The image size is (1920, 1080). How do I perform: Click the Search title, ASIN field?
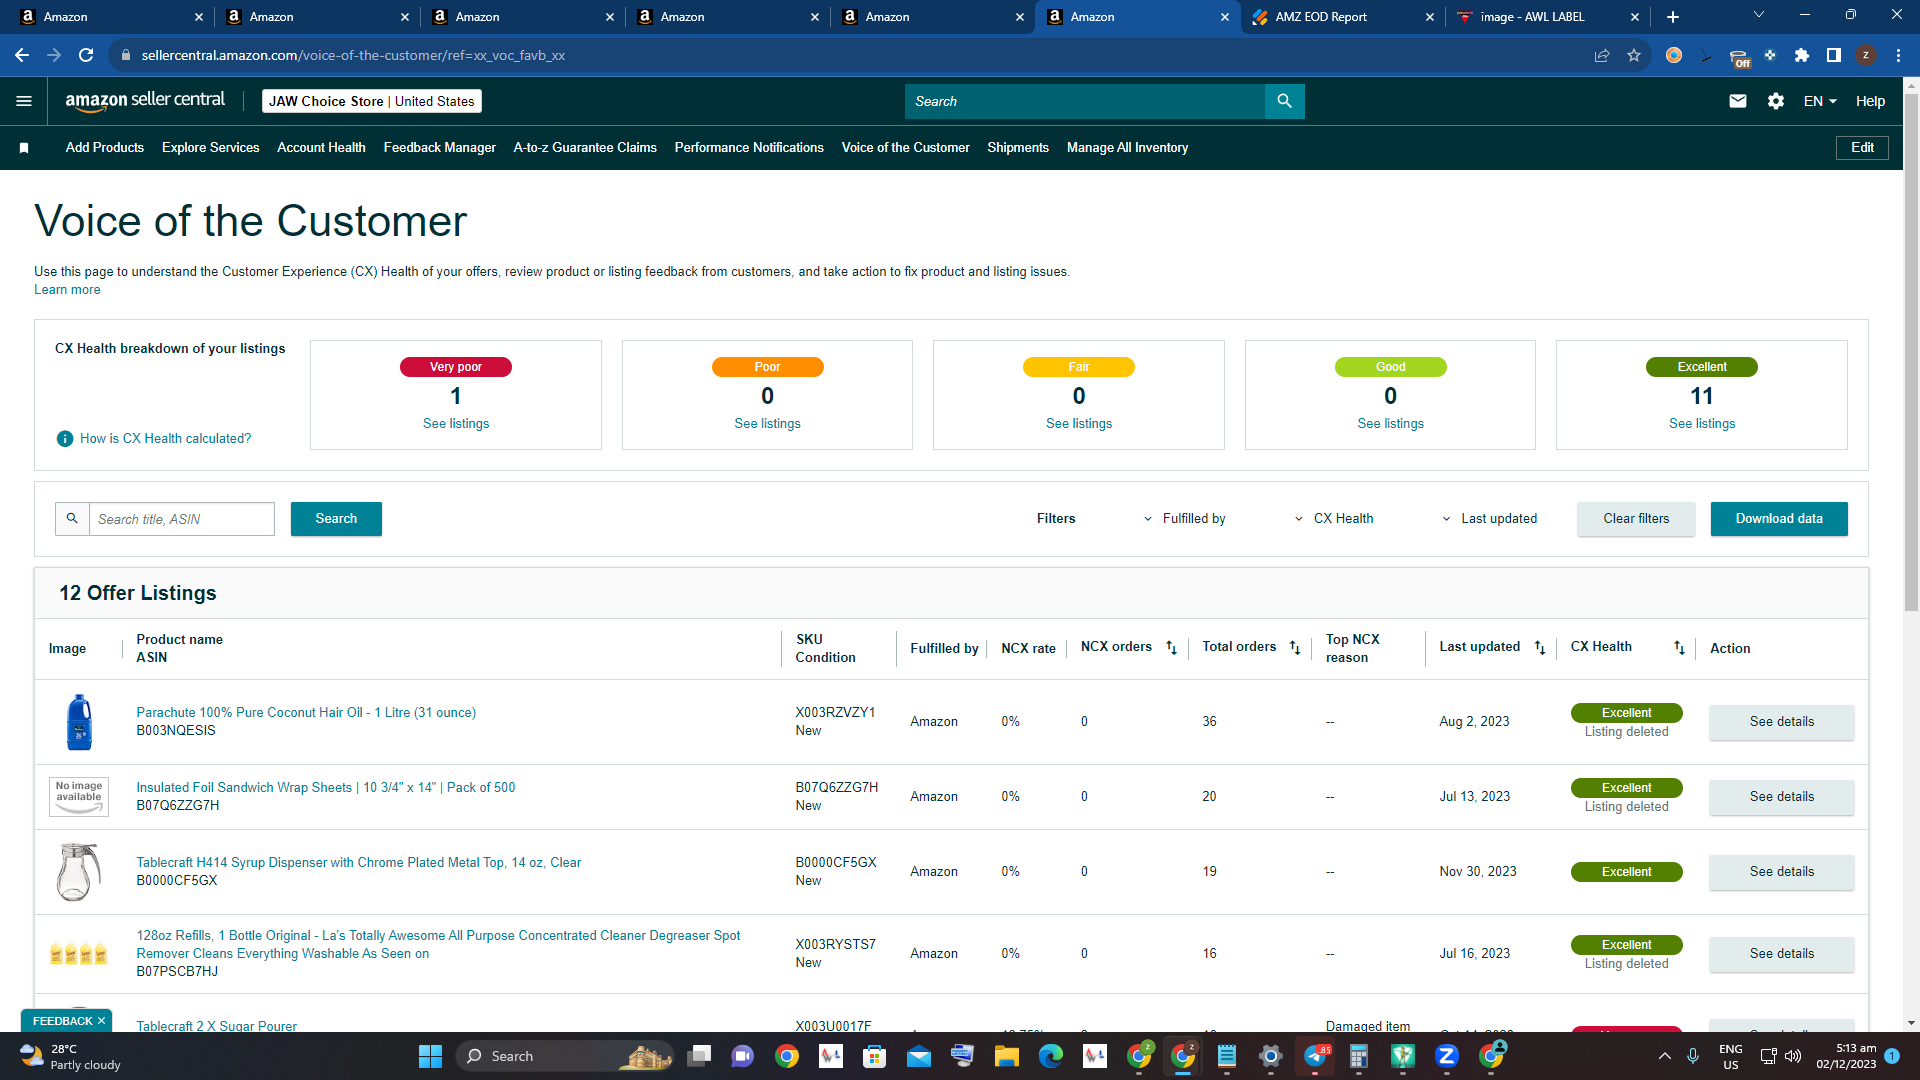[182, 519]
